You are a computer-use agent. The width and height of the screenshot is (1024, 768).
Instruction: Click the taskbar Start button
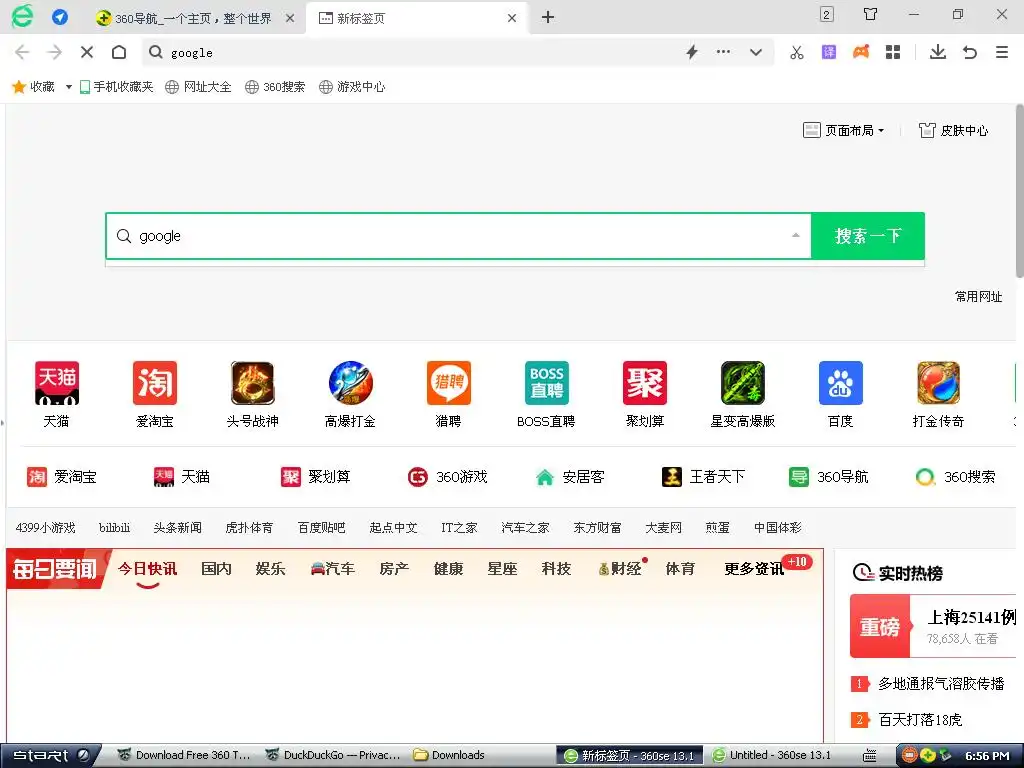click(x=51, y=756)
